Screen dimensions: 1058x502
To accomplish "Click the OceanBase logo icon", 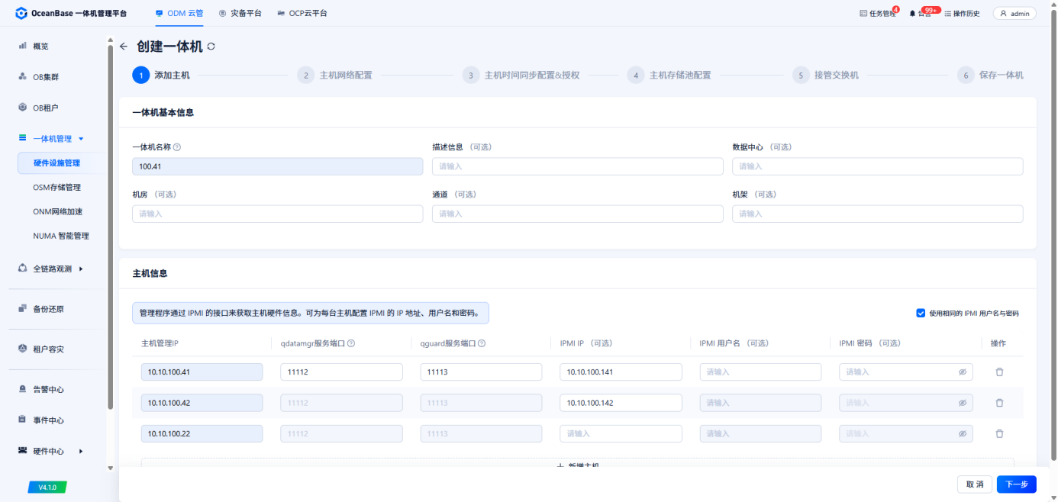I will (x=21, y=13).
